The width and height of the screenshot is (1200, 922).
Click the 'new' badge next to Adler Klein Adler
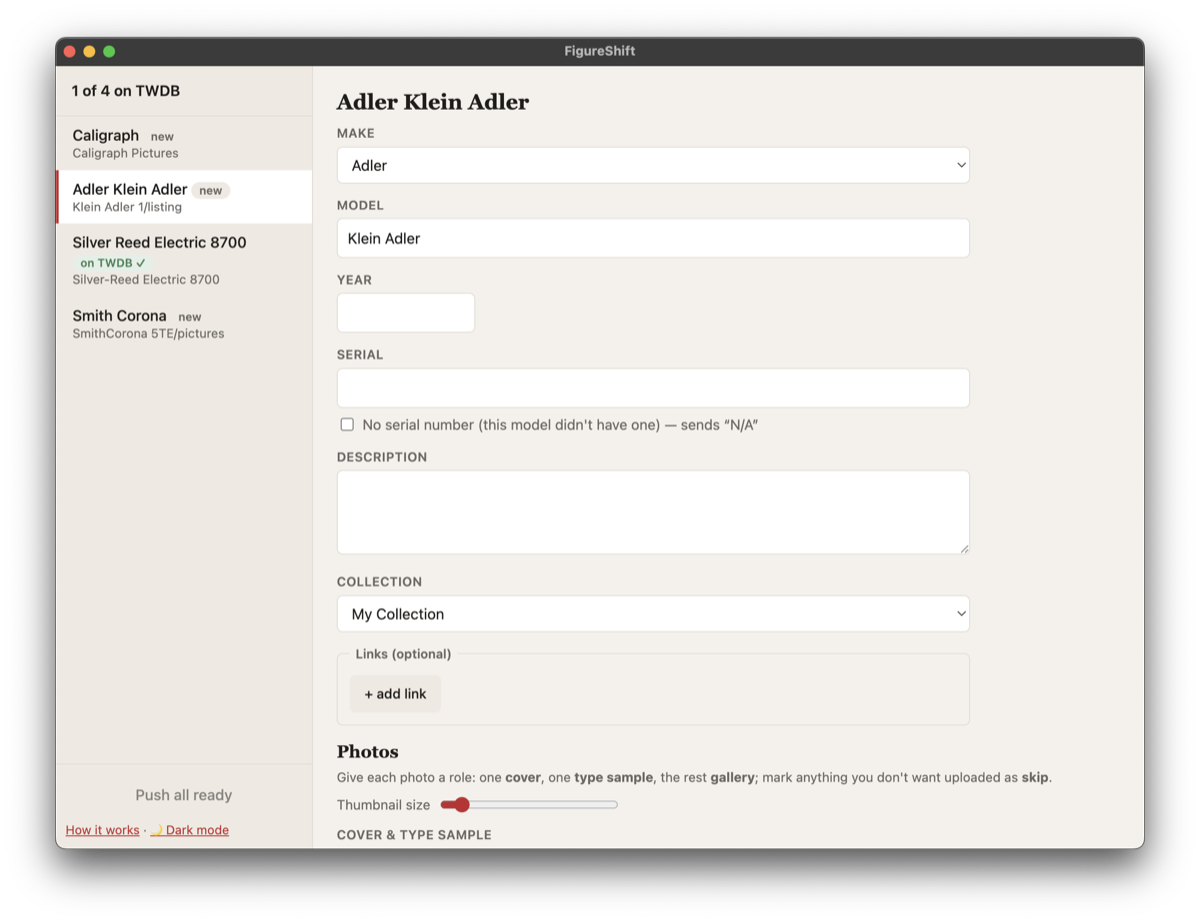(210, 190)
